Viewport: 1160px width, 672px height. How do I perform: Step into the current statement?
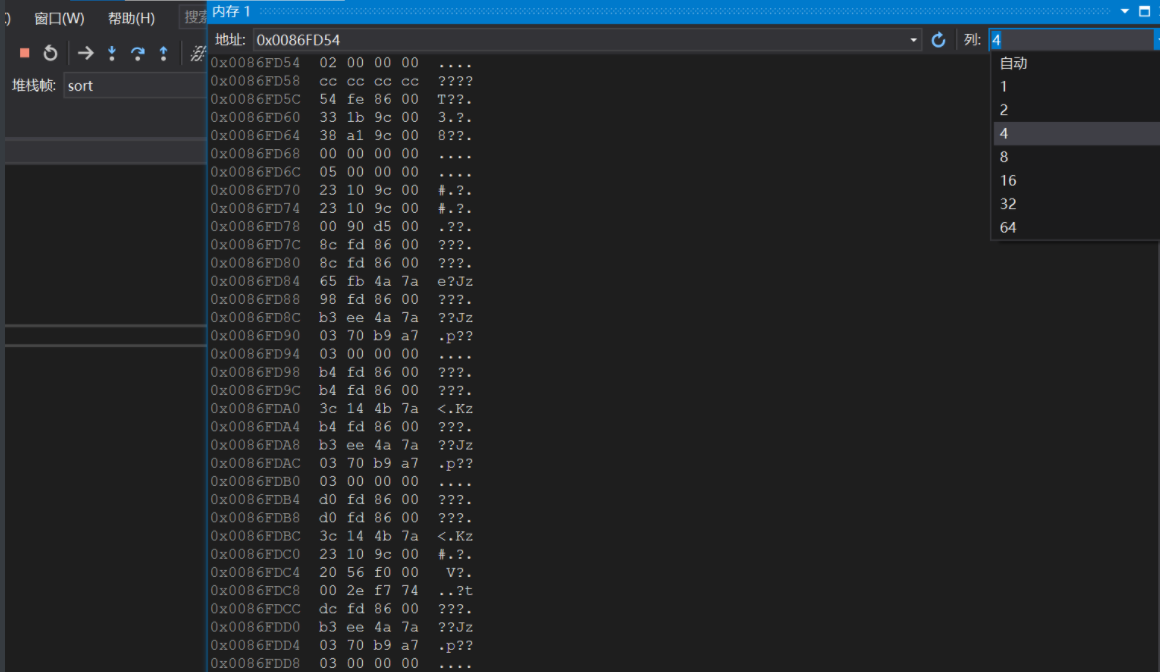tap(112, 53)
